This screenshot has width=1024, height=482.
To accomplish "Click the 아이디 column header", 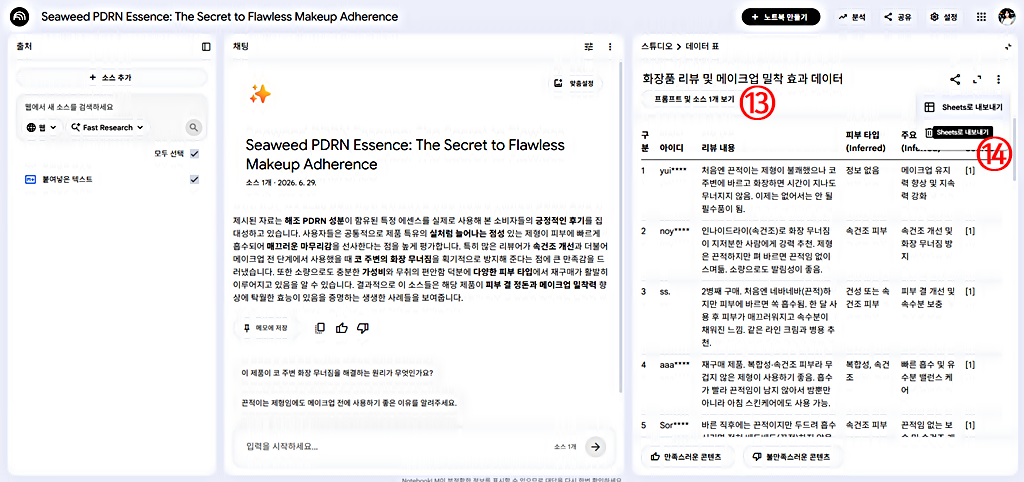I will coord(671,148).
